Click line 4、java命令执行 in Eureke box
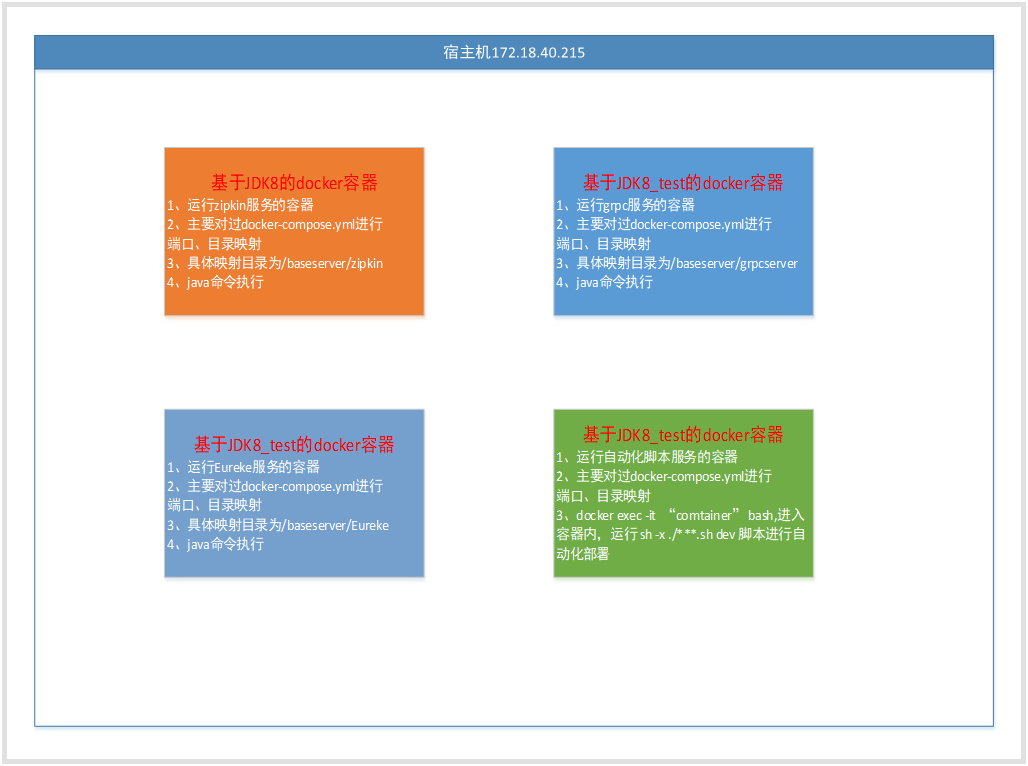Image resolution: width=1028 pixels, height=766 pixels. (215, 544)
